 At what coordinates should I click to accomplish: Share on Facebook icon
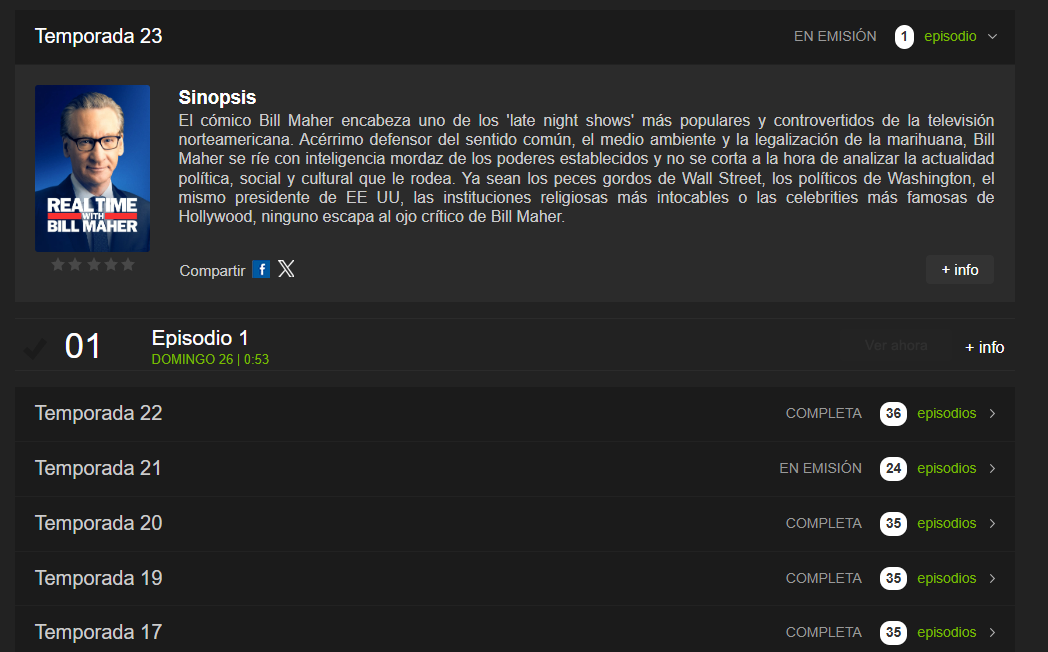click(261, 269)
